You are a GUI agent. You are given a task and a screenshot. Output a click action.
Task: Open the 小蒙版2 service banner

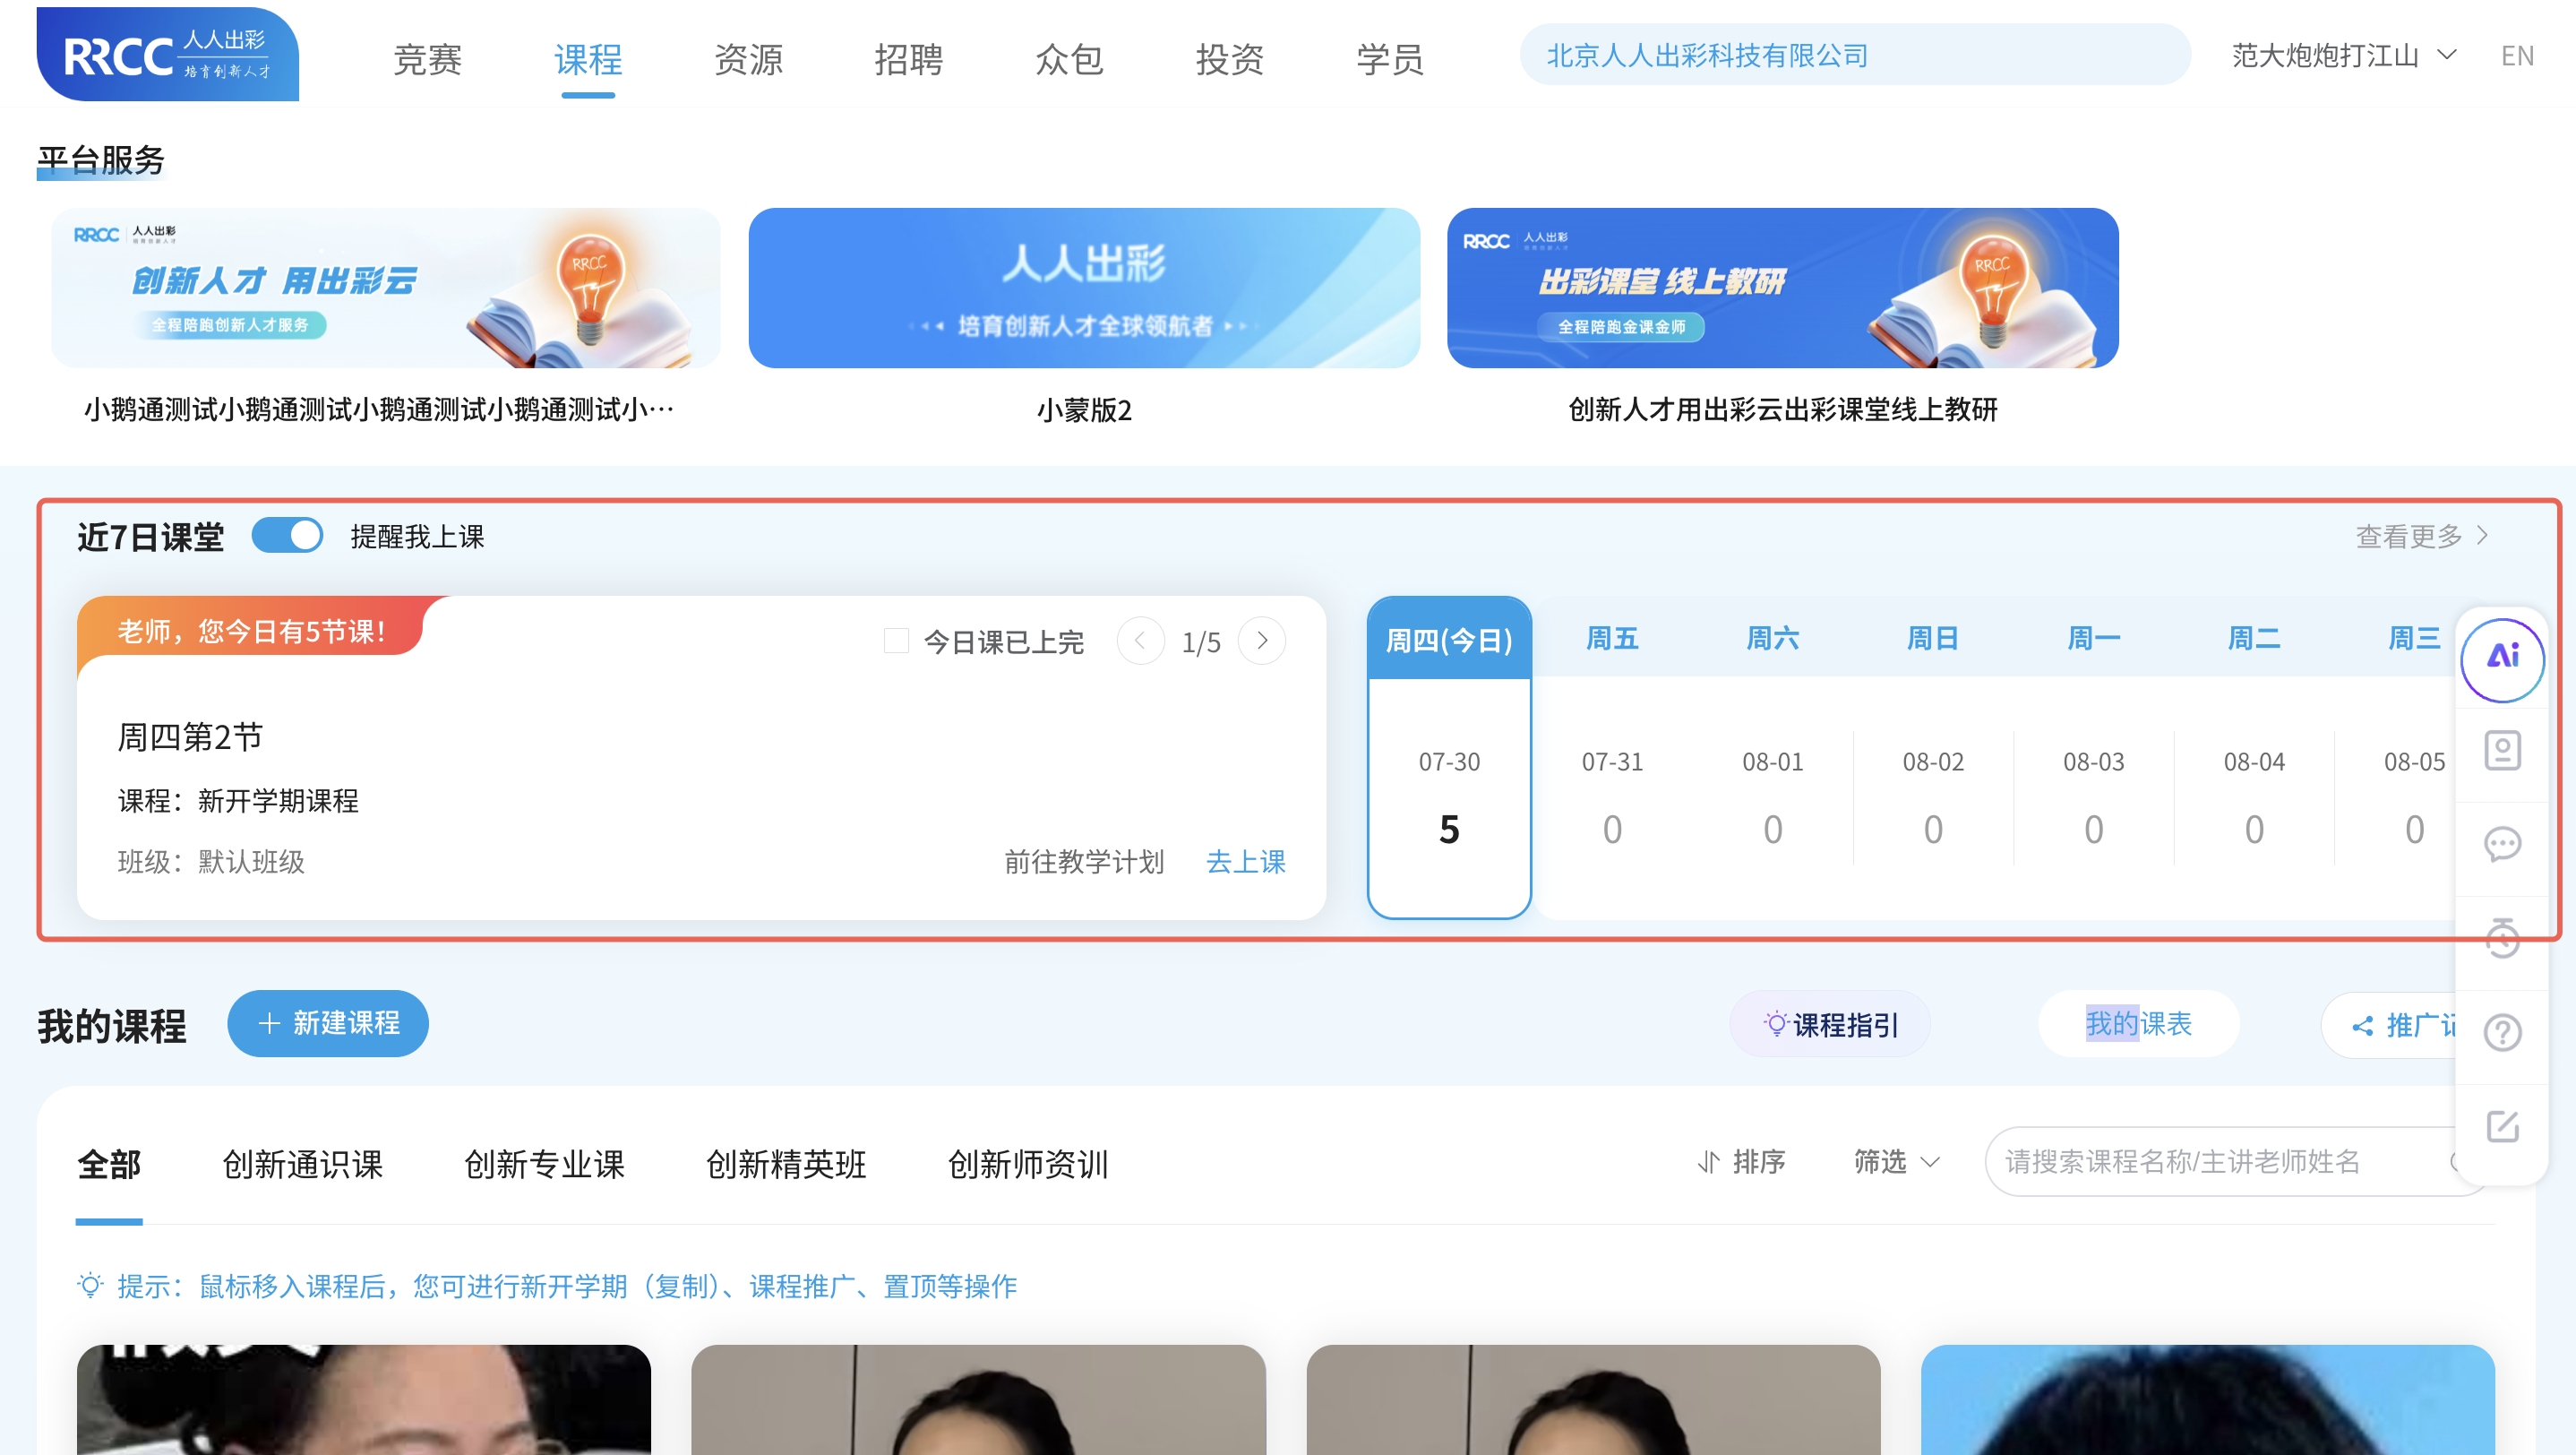tap(1084, 288)
